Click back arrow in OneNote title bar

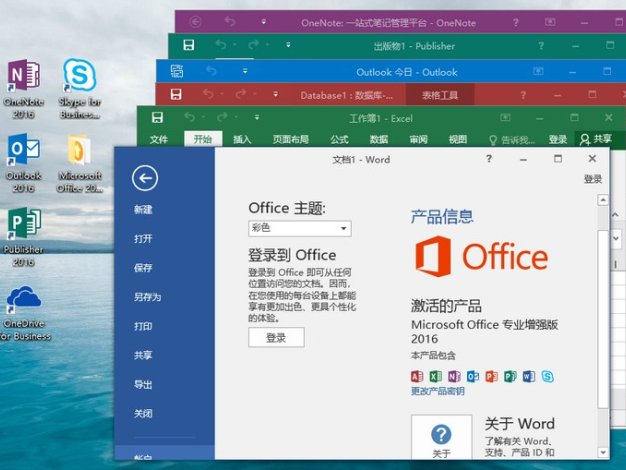(x=195, y=22)
